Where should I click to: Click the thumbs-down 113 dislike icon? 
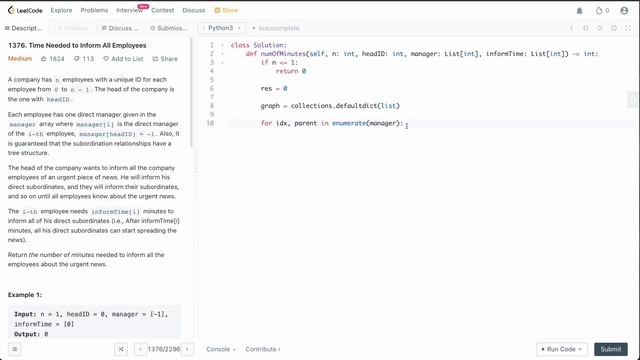pyautogui.click(x=76, y=59)
